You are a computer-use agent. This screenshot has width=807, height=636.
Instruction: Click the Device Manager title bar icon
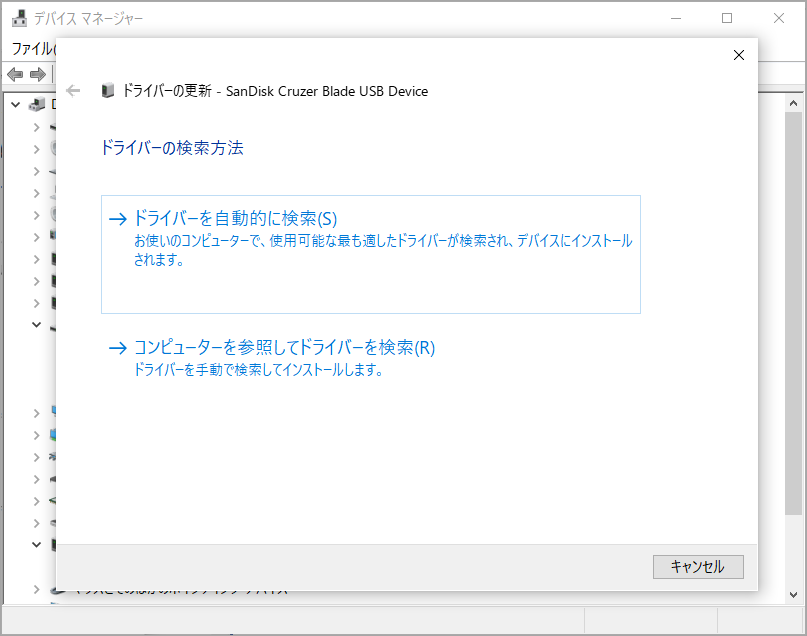point(19,19)
